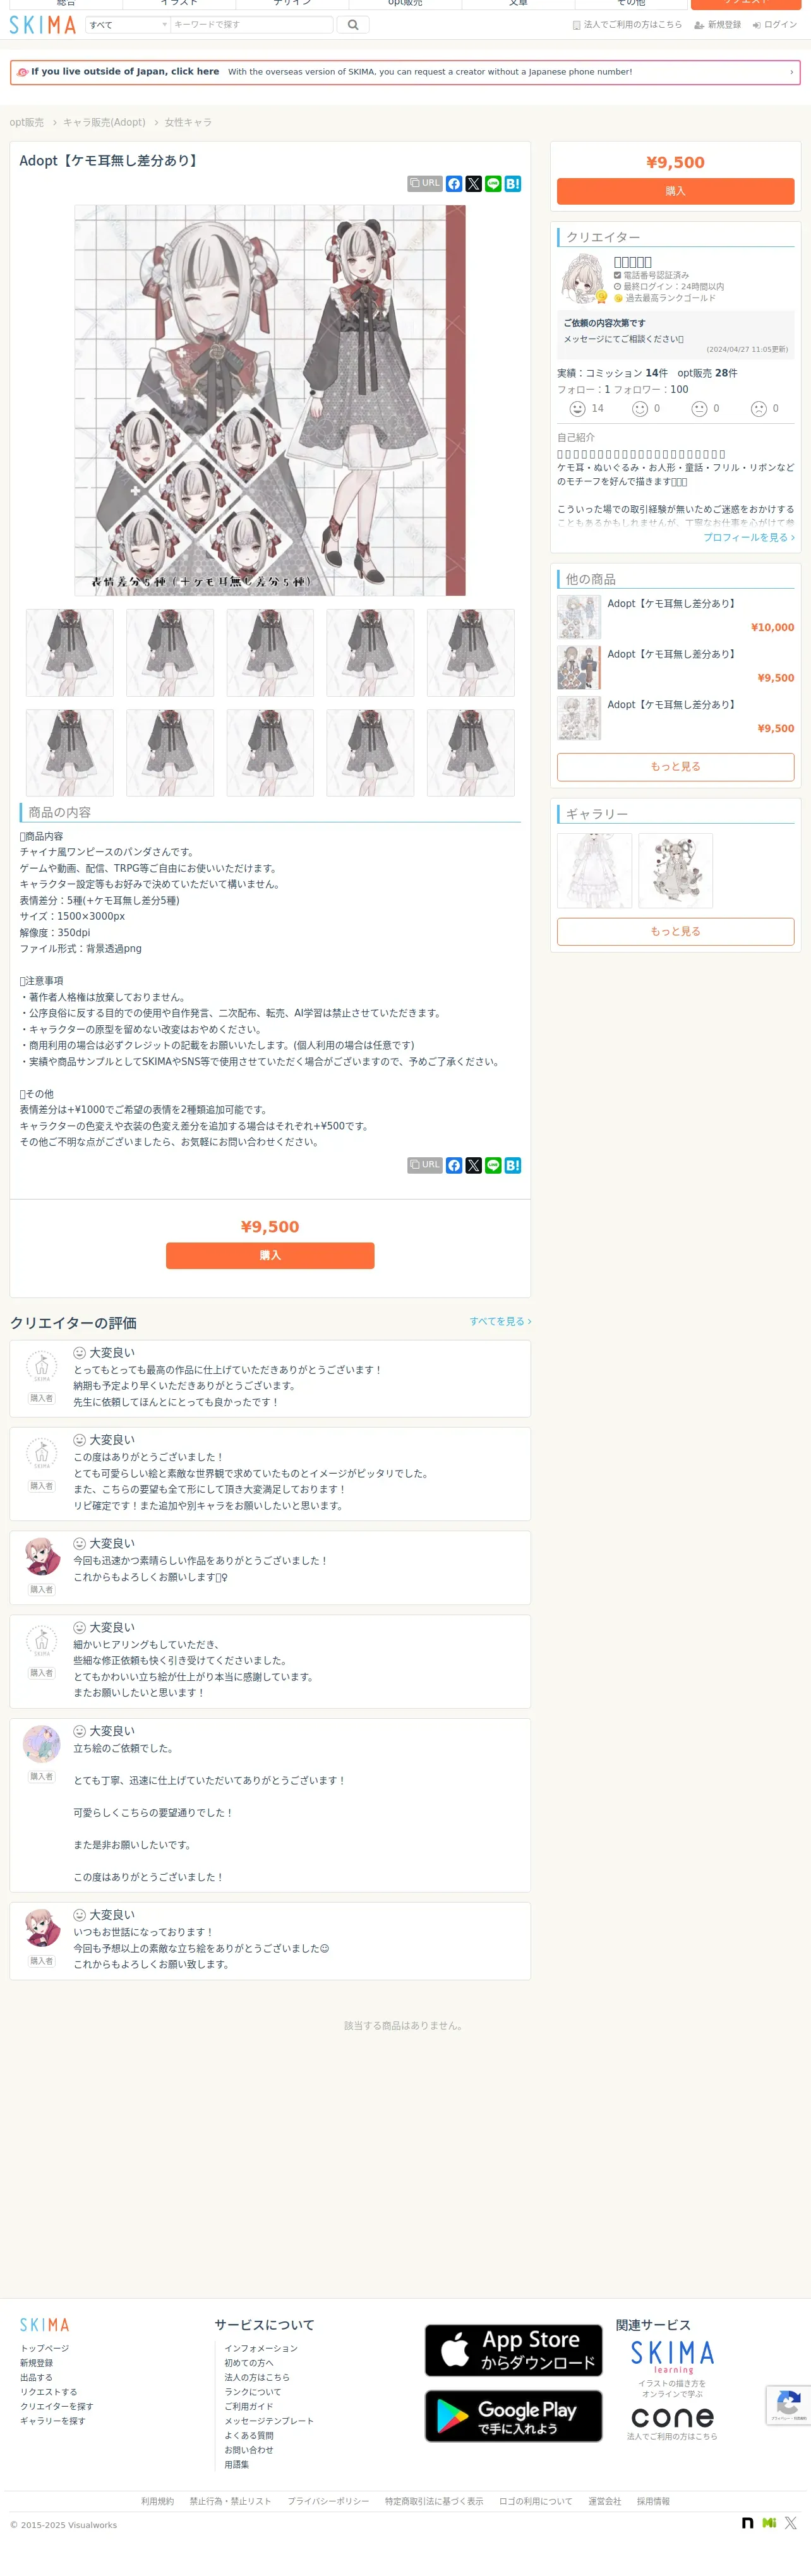Share on LINE via top icon
The image size is (811, 2576).
[493, 184]
